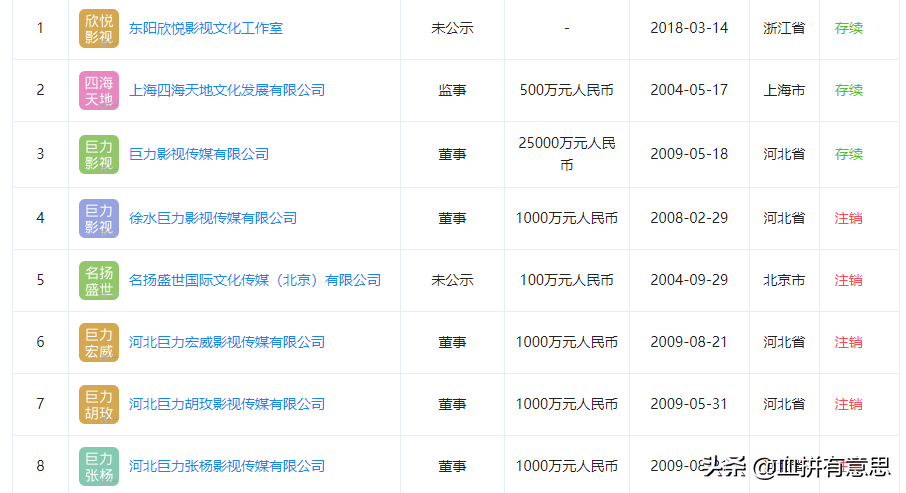This screenshot has height=493, width=906.
Task: Click the 四海天地 pink logo icon
Action: point(99,90)
